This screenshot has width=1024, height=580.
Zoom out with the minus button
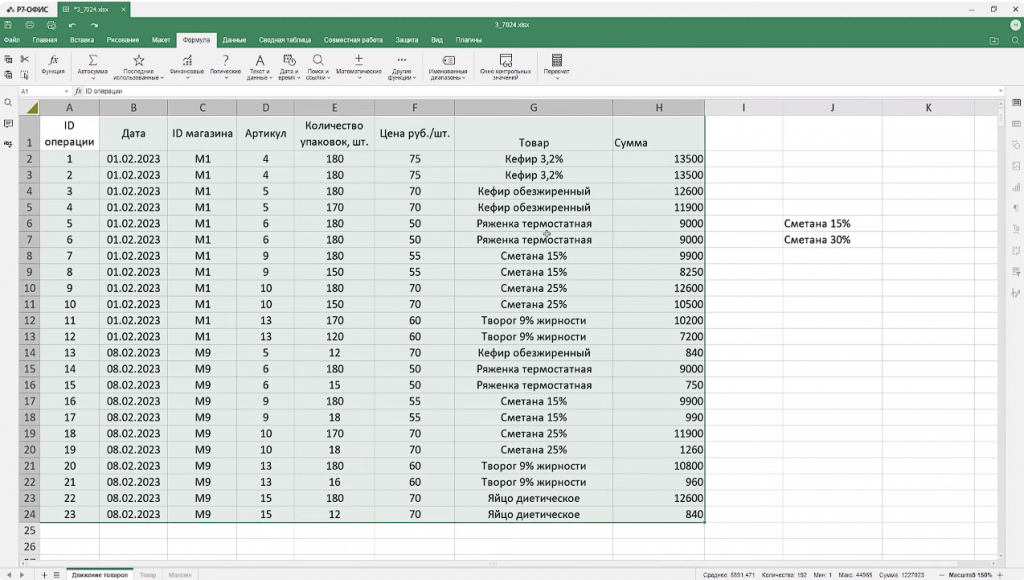(942, 575)
